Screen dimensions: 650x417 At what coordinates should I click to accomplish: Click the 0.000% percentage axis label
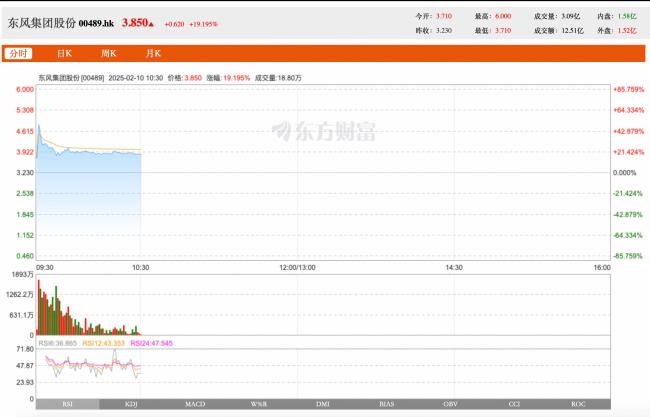coord(624,172)
